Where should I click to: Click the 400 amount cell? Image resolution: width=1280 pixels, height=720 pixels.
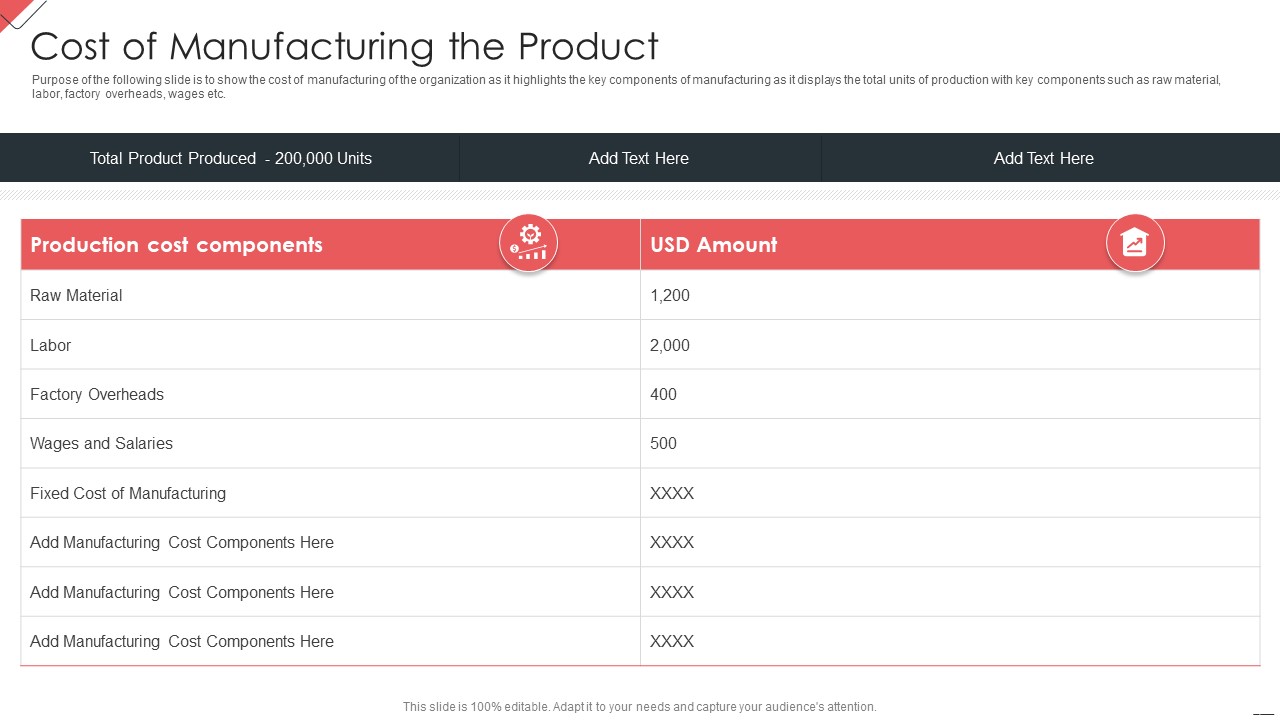pos(950,394)
